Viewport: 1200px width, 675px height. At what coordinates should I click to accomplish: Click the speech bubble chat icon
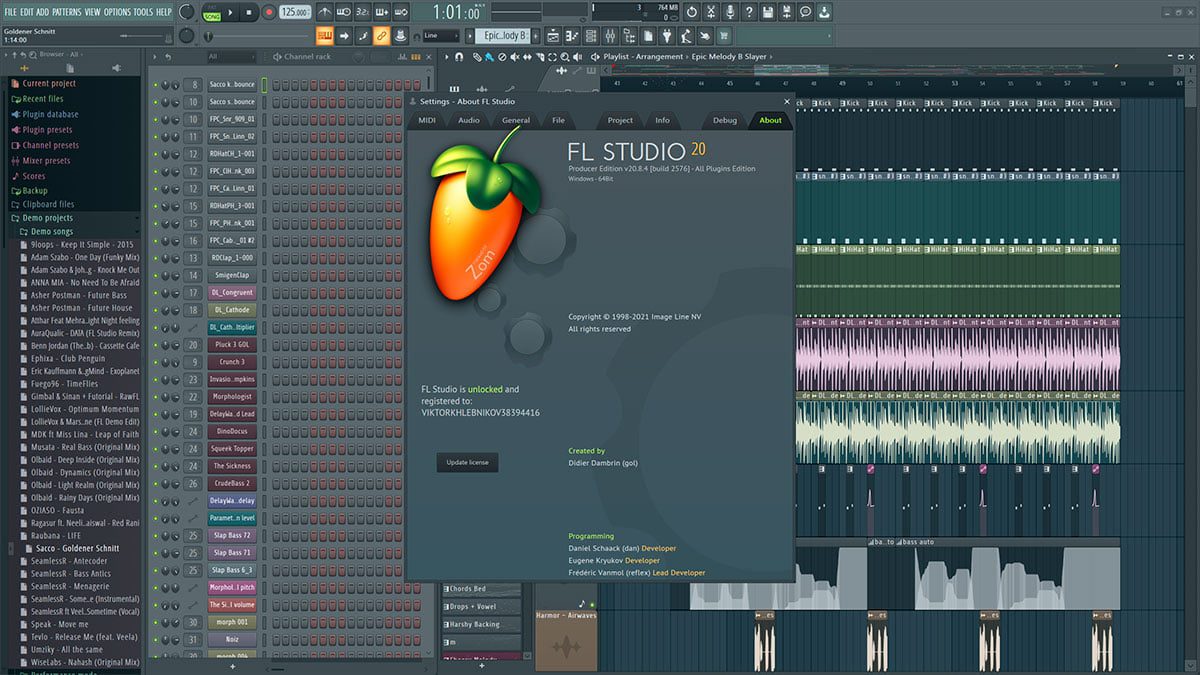(805, 12)
